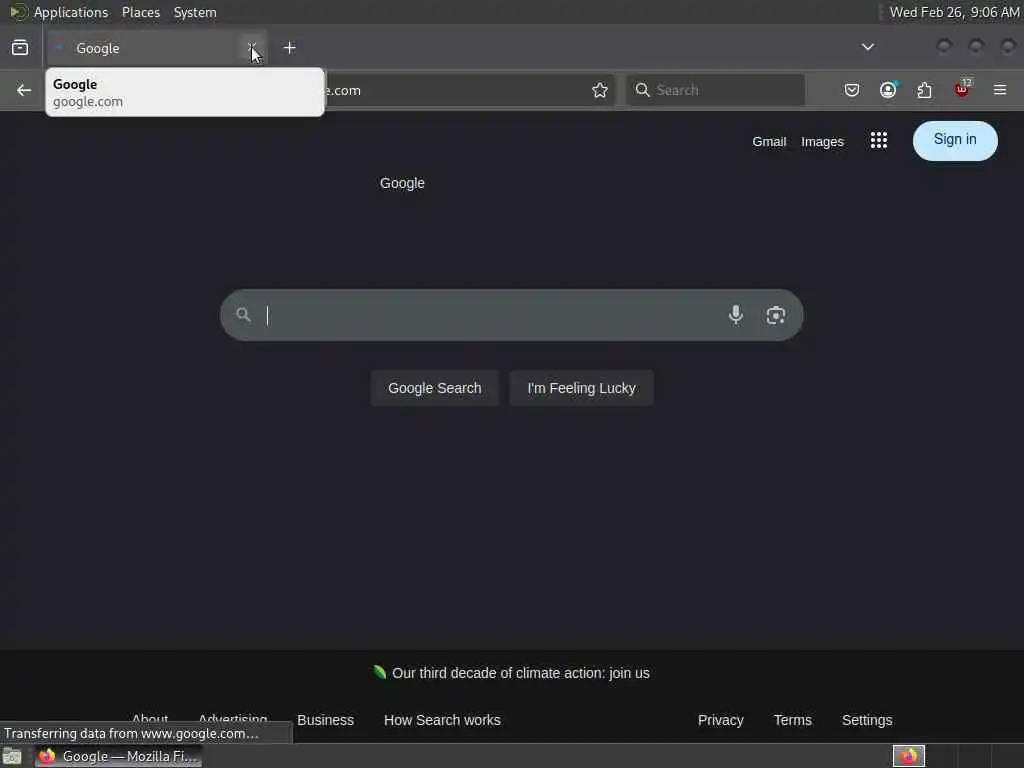
Task: Open How Search works link
Action: [x=442, y=720]
